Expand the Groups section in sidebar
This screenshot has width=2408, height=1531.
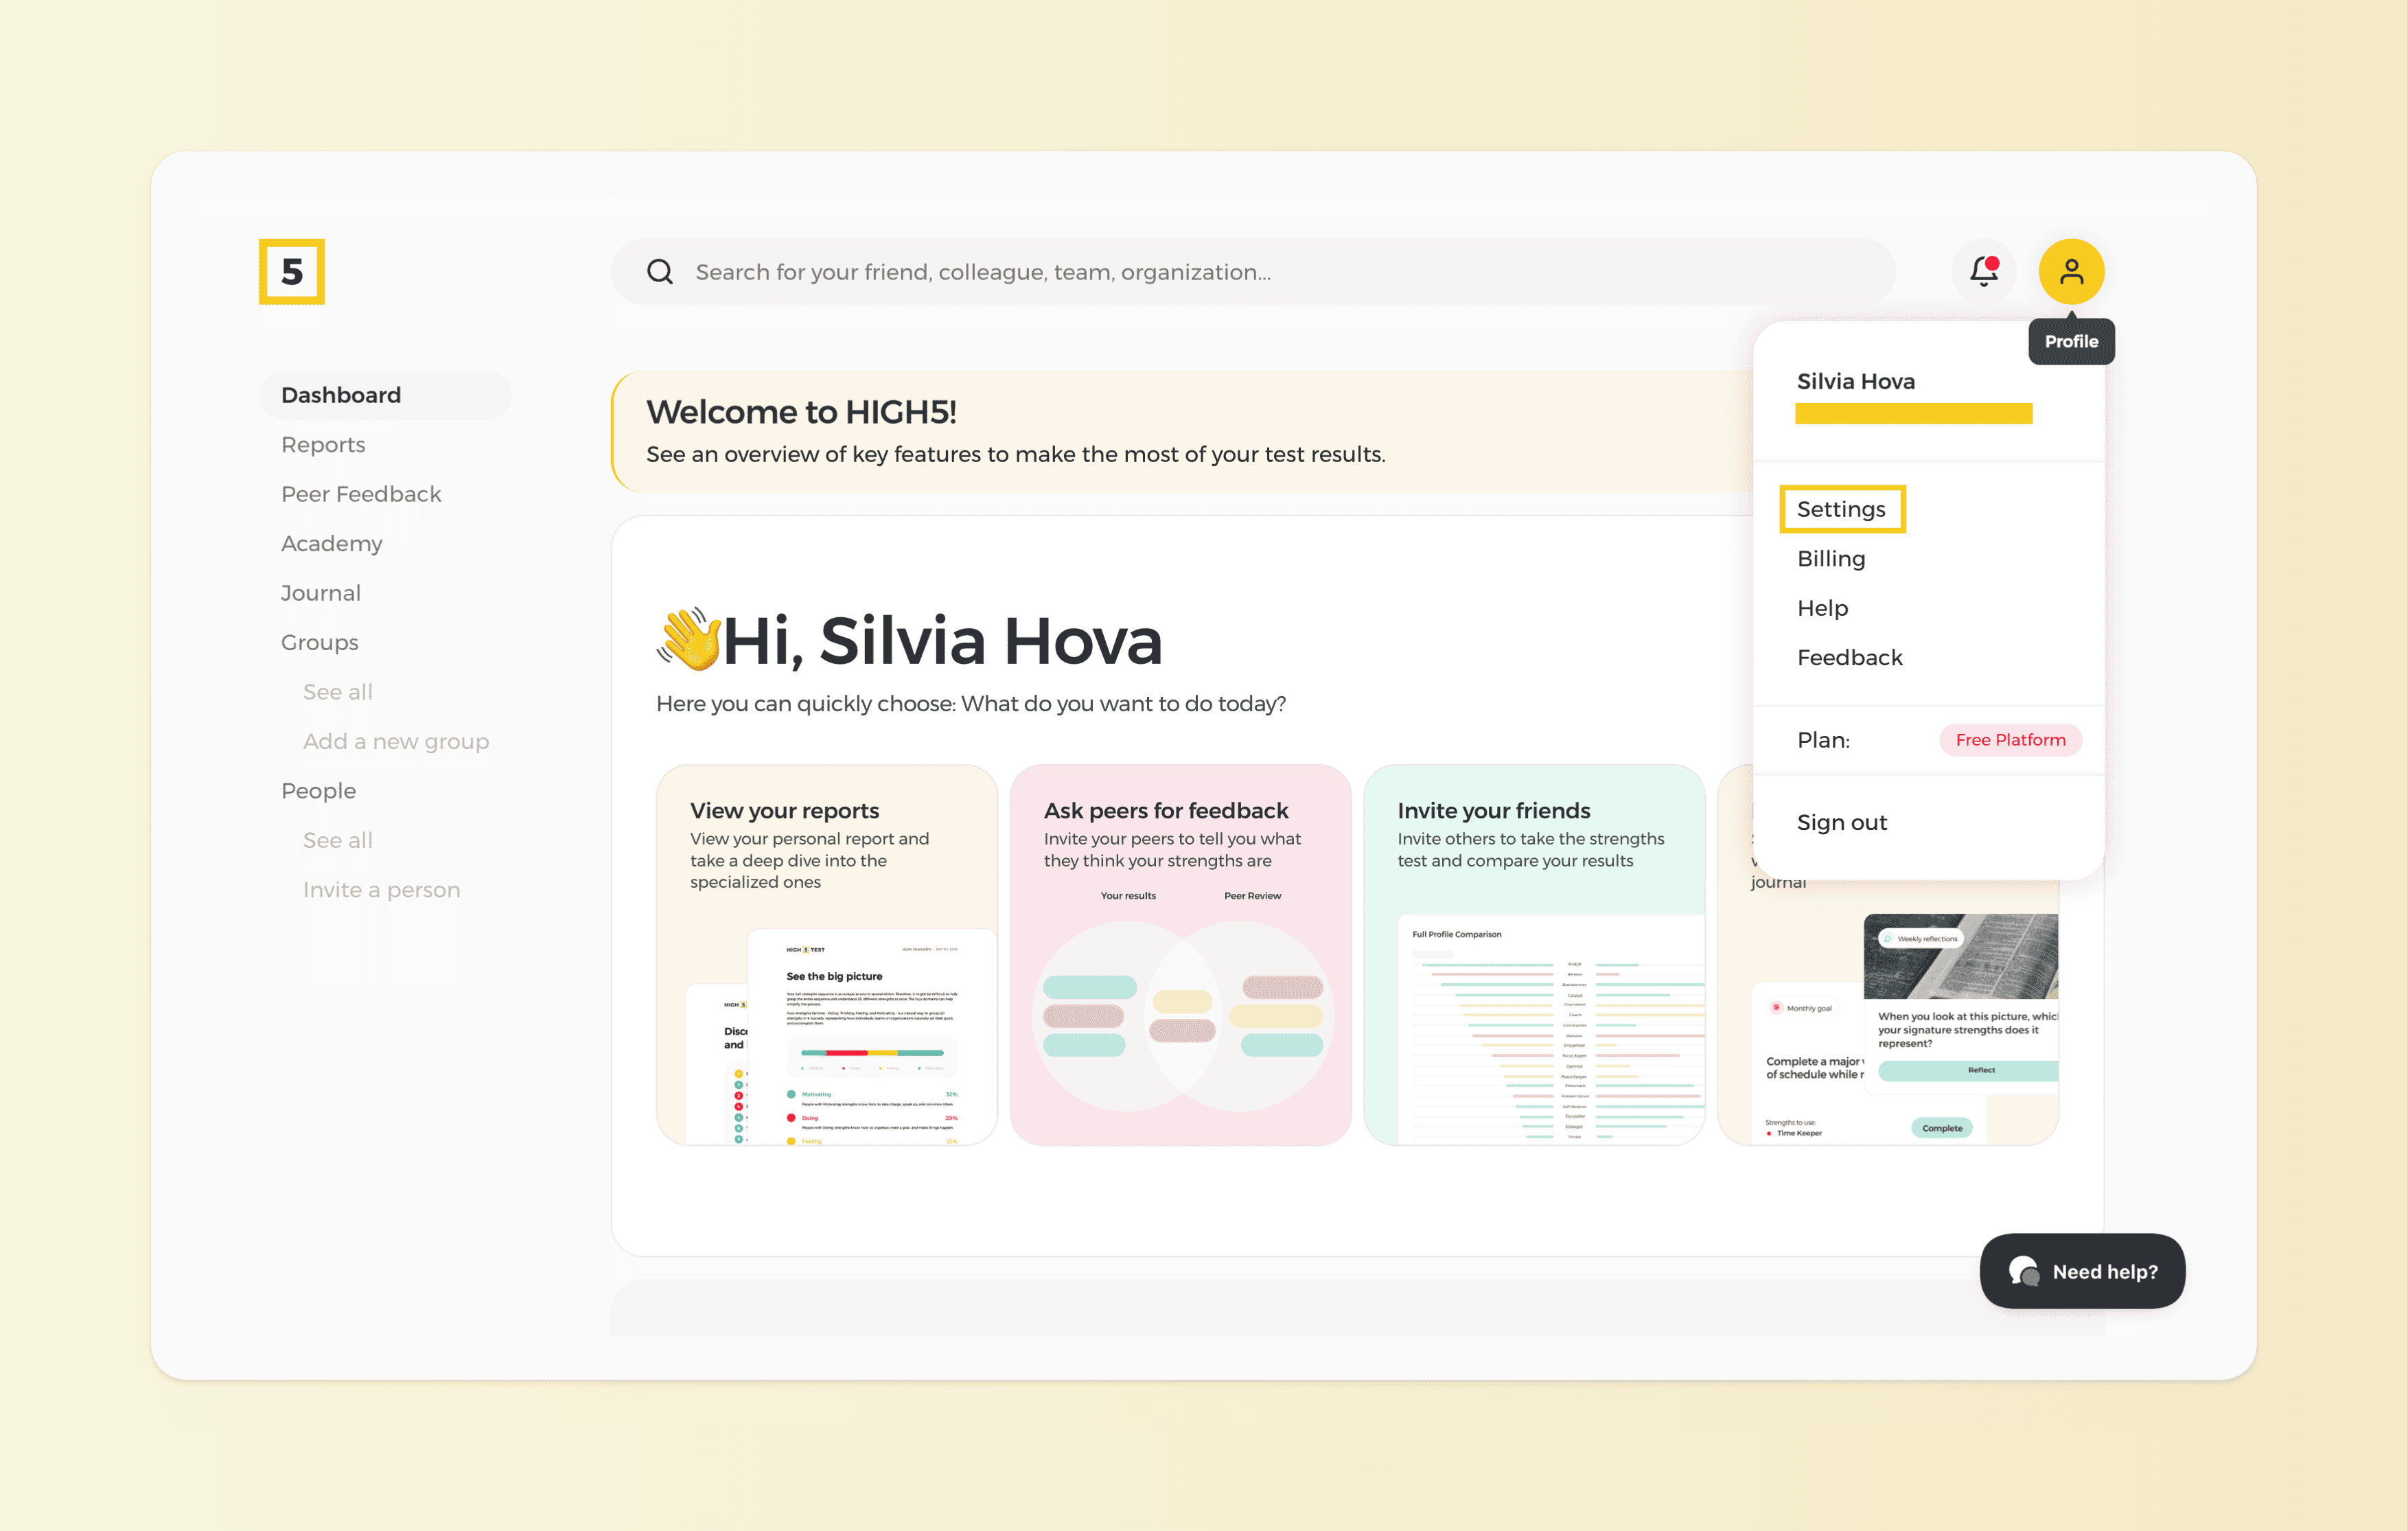point(319,642)
